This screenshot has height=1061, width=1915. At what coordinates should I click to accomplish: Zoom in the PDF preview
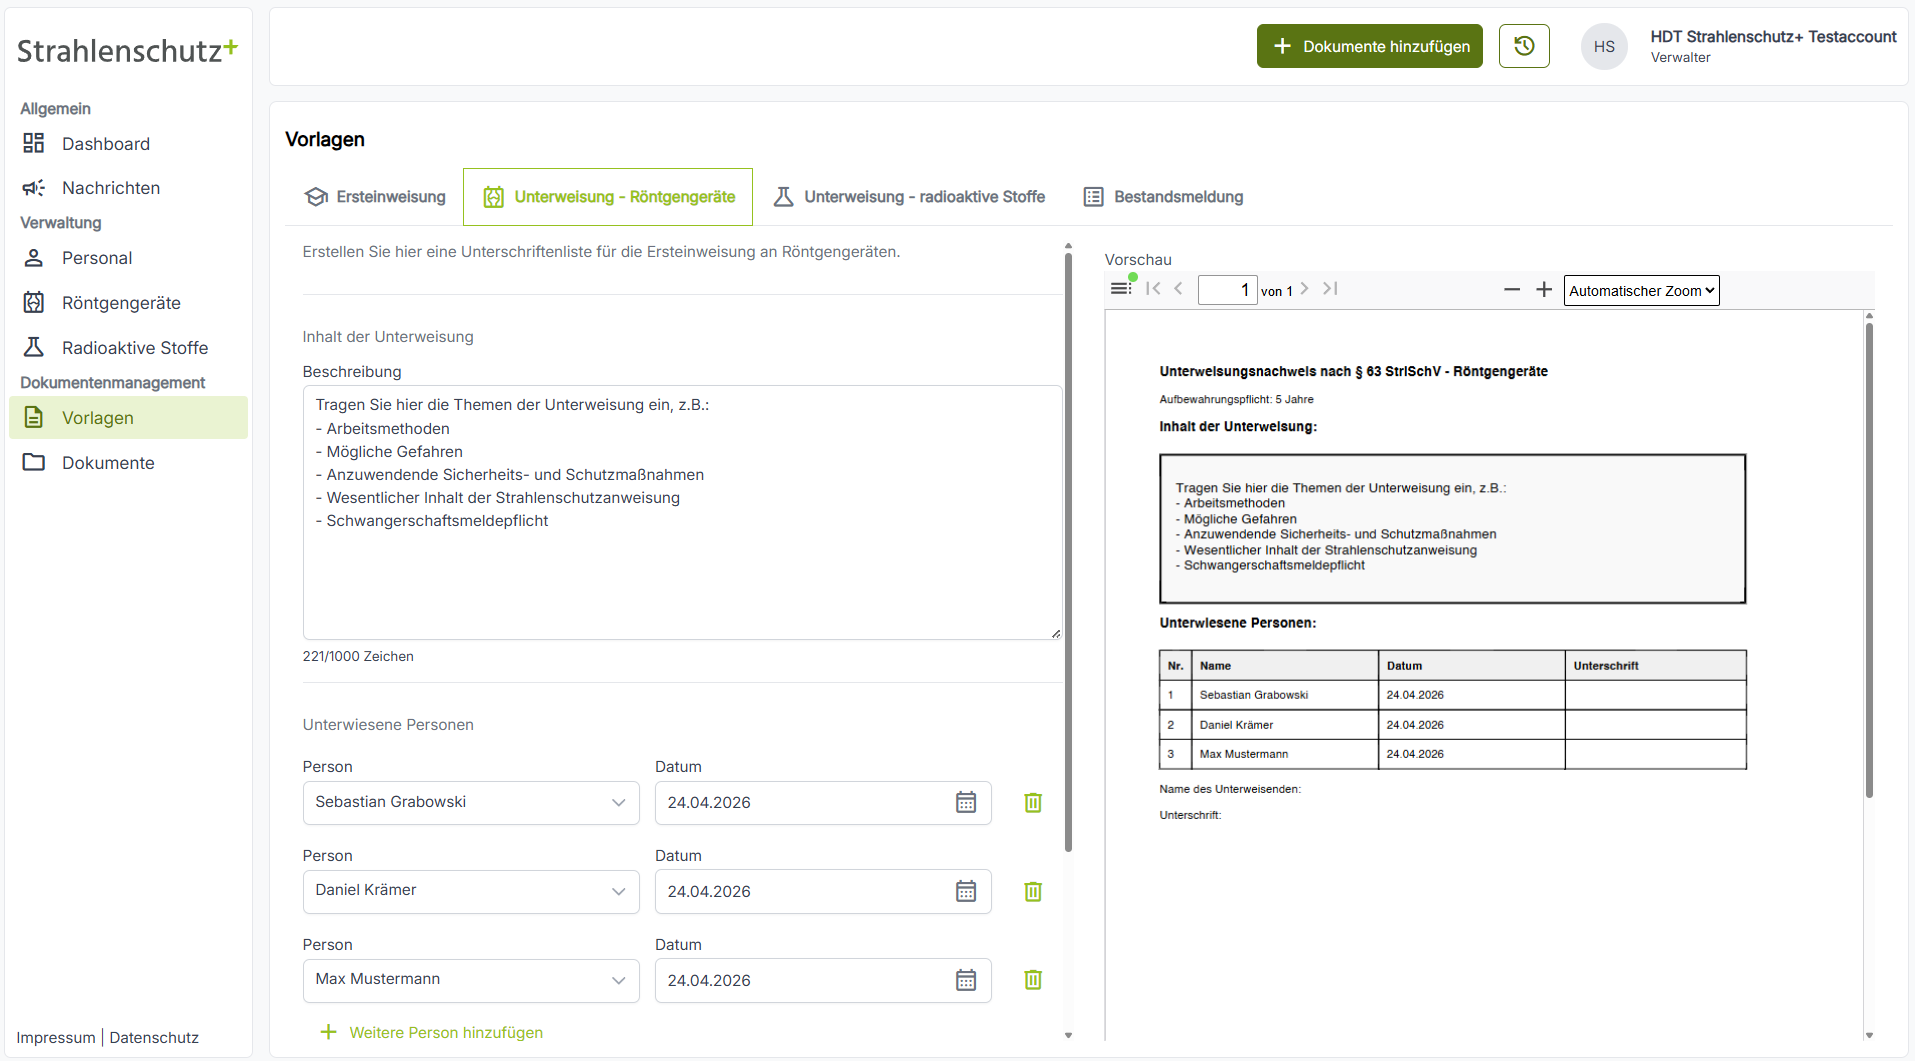[1544, 290]
